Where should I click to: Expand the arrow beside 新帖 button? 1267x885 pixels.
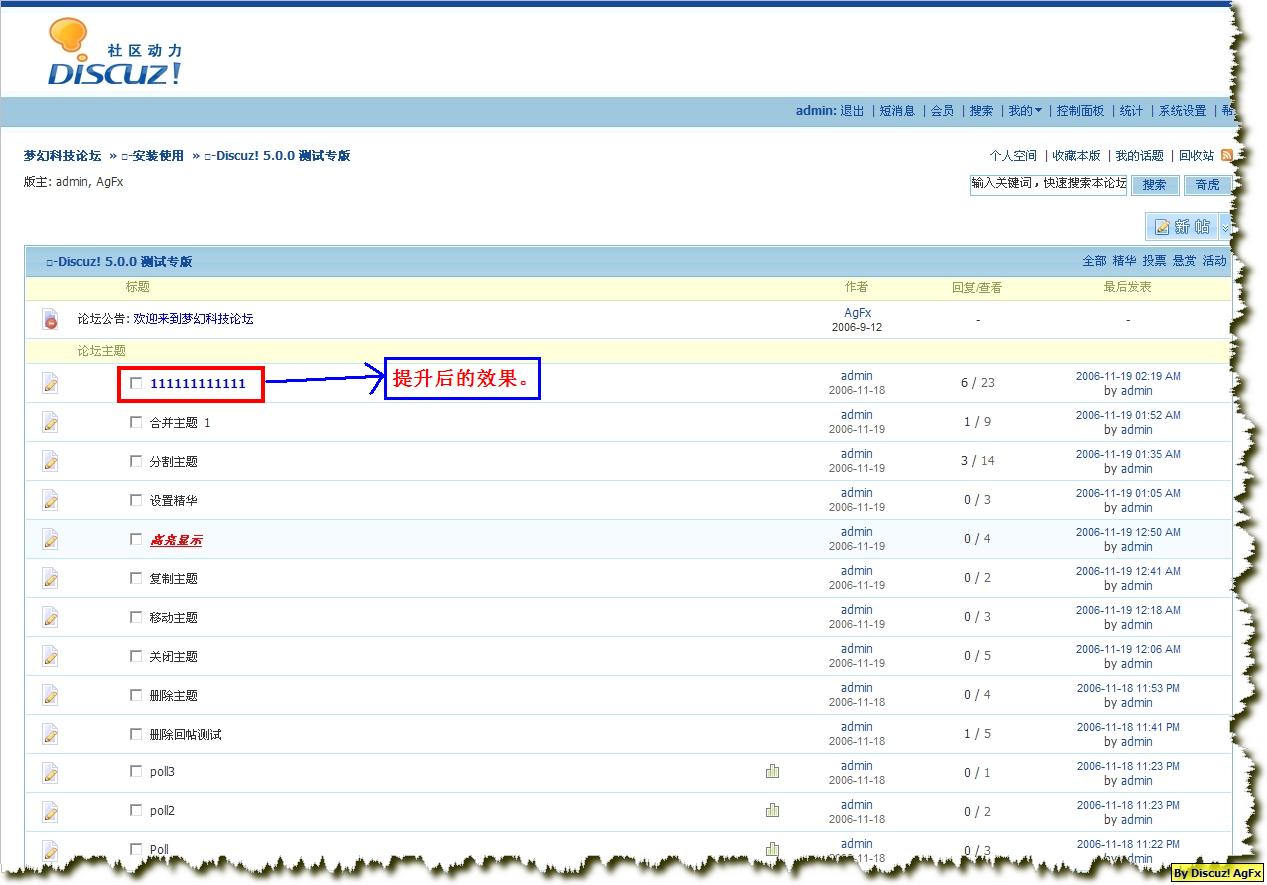click(1225, 228)
